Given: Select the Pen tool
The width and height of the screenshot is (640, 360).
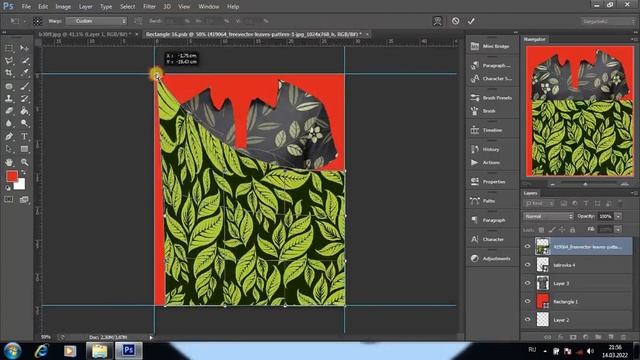Looking at the screenshot, I should [x=9, y=136].
